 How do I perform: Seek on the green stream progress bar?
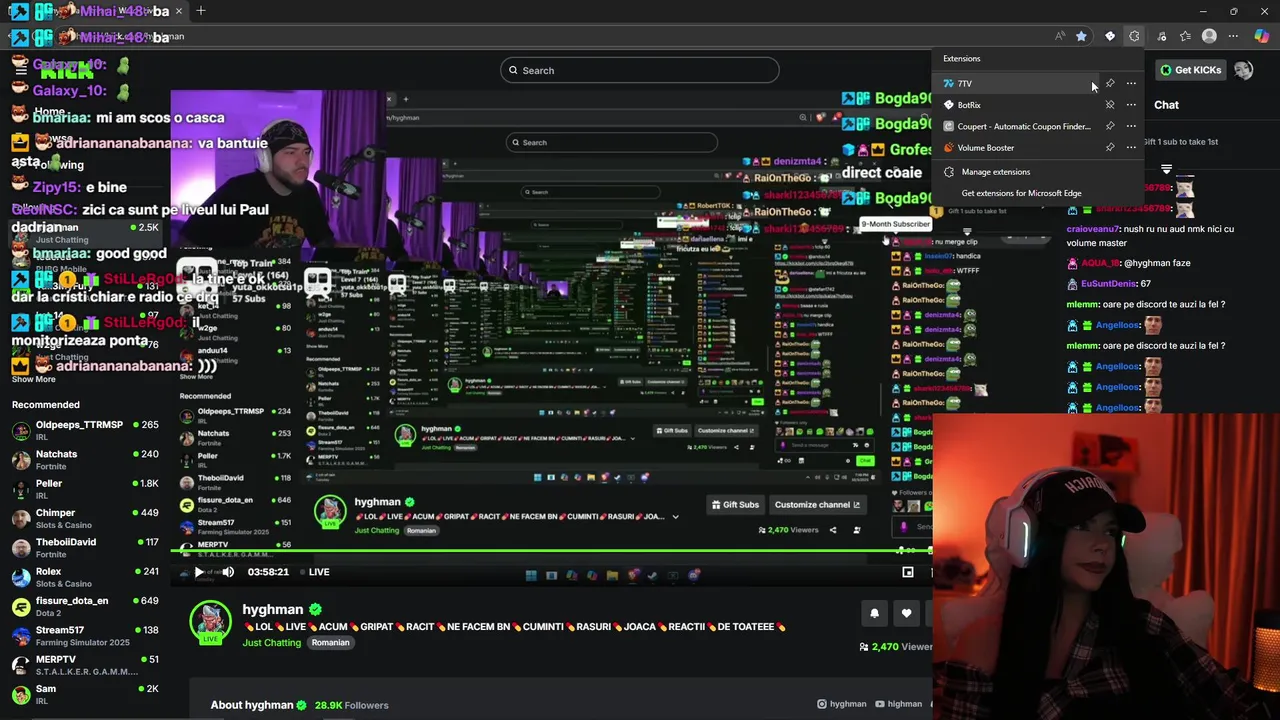pyautogui.click(x=552, y=550)
